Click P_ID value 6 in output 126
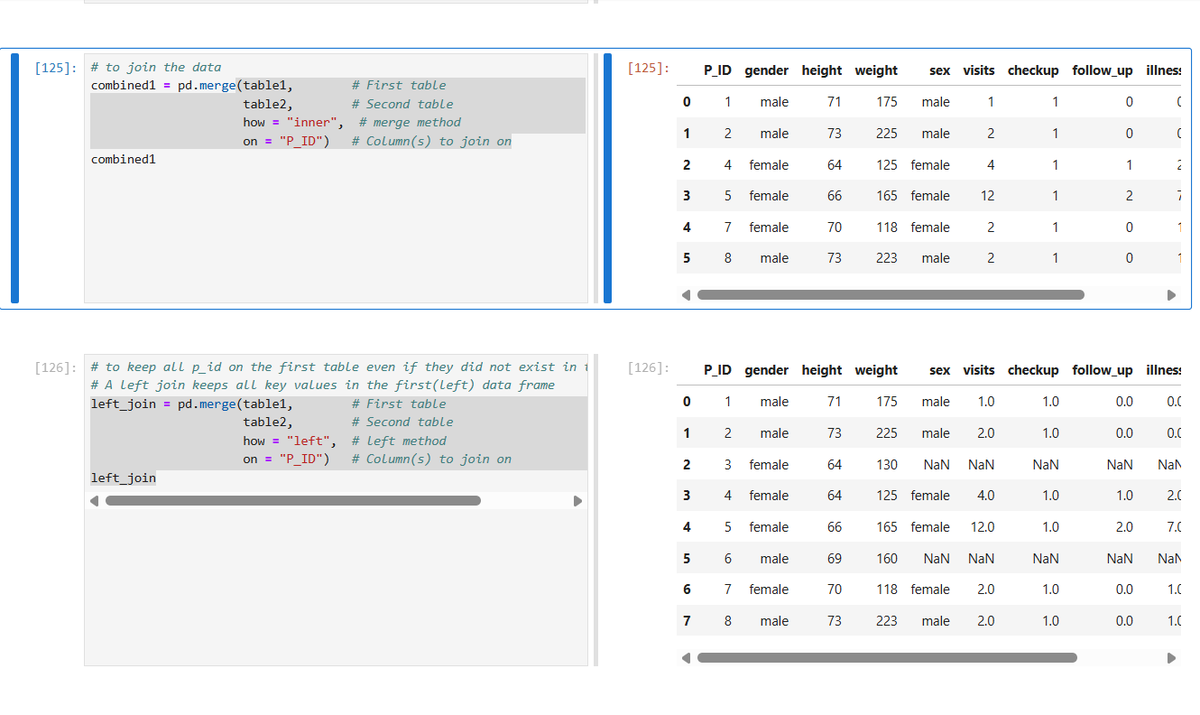Image resolution: width=1200 pixels, height=715 pixels. pyautogui.click(x=728, y=559)
